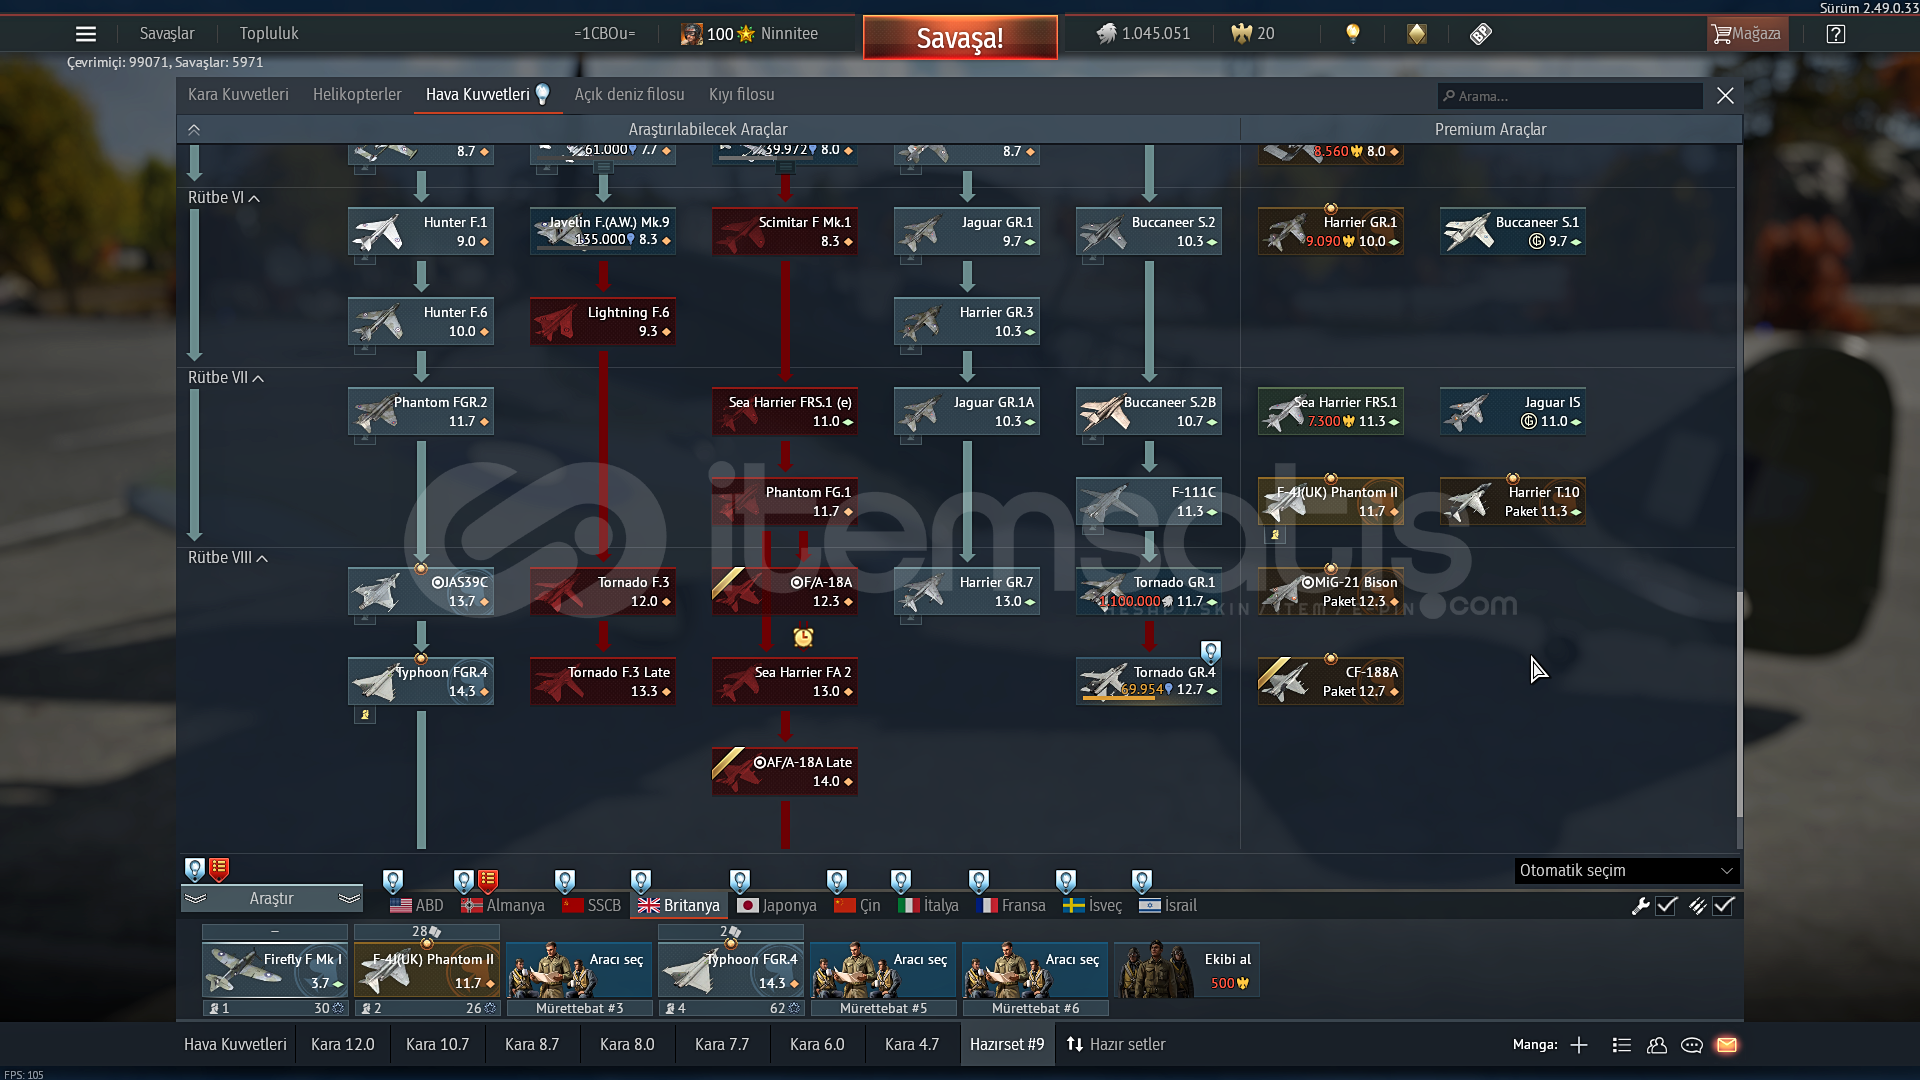Click the Silver Lions balance 1.045.051

(1143, 34)
